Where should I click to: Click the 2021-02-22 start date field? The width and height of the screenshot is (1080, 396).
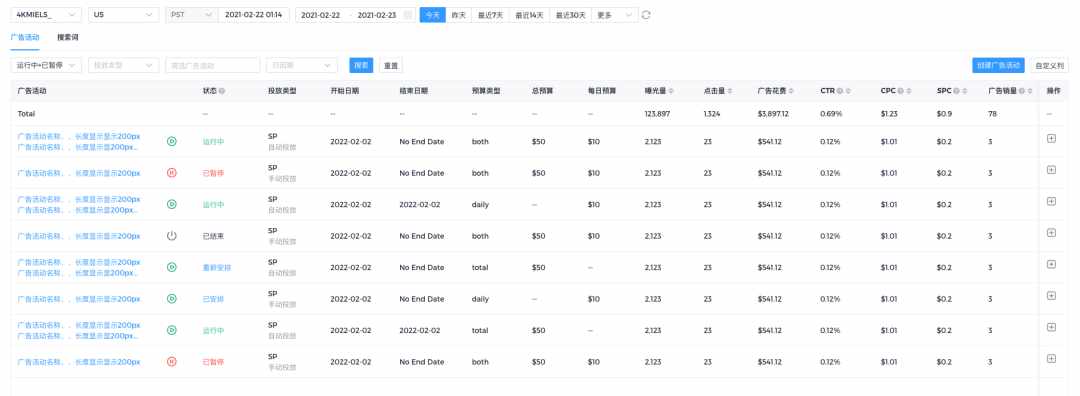coord(321,14)
